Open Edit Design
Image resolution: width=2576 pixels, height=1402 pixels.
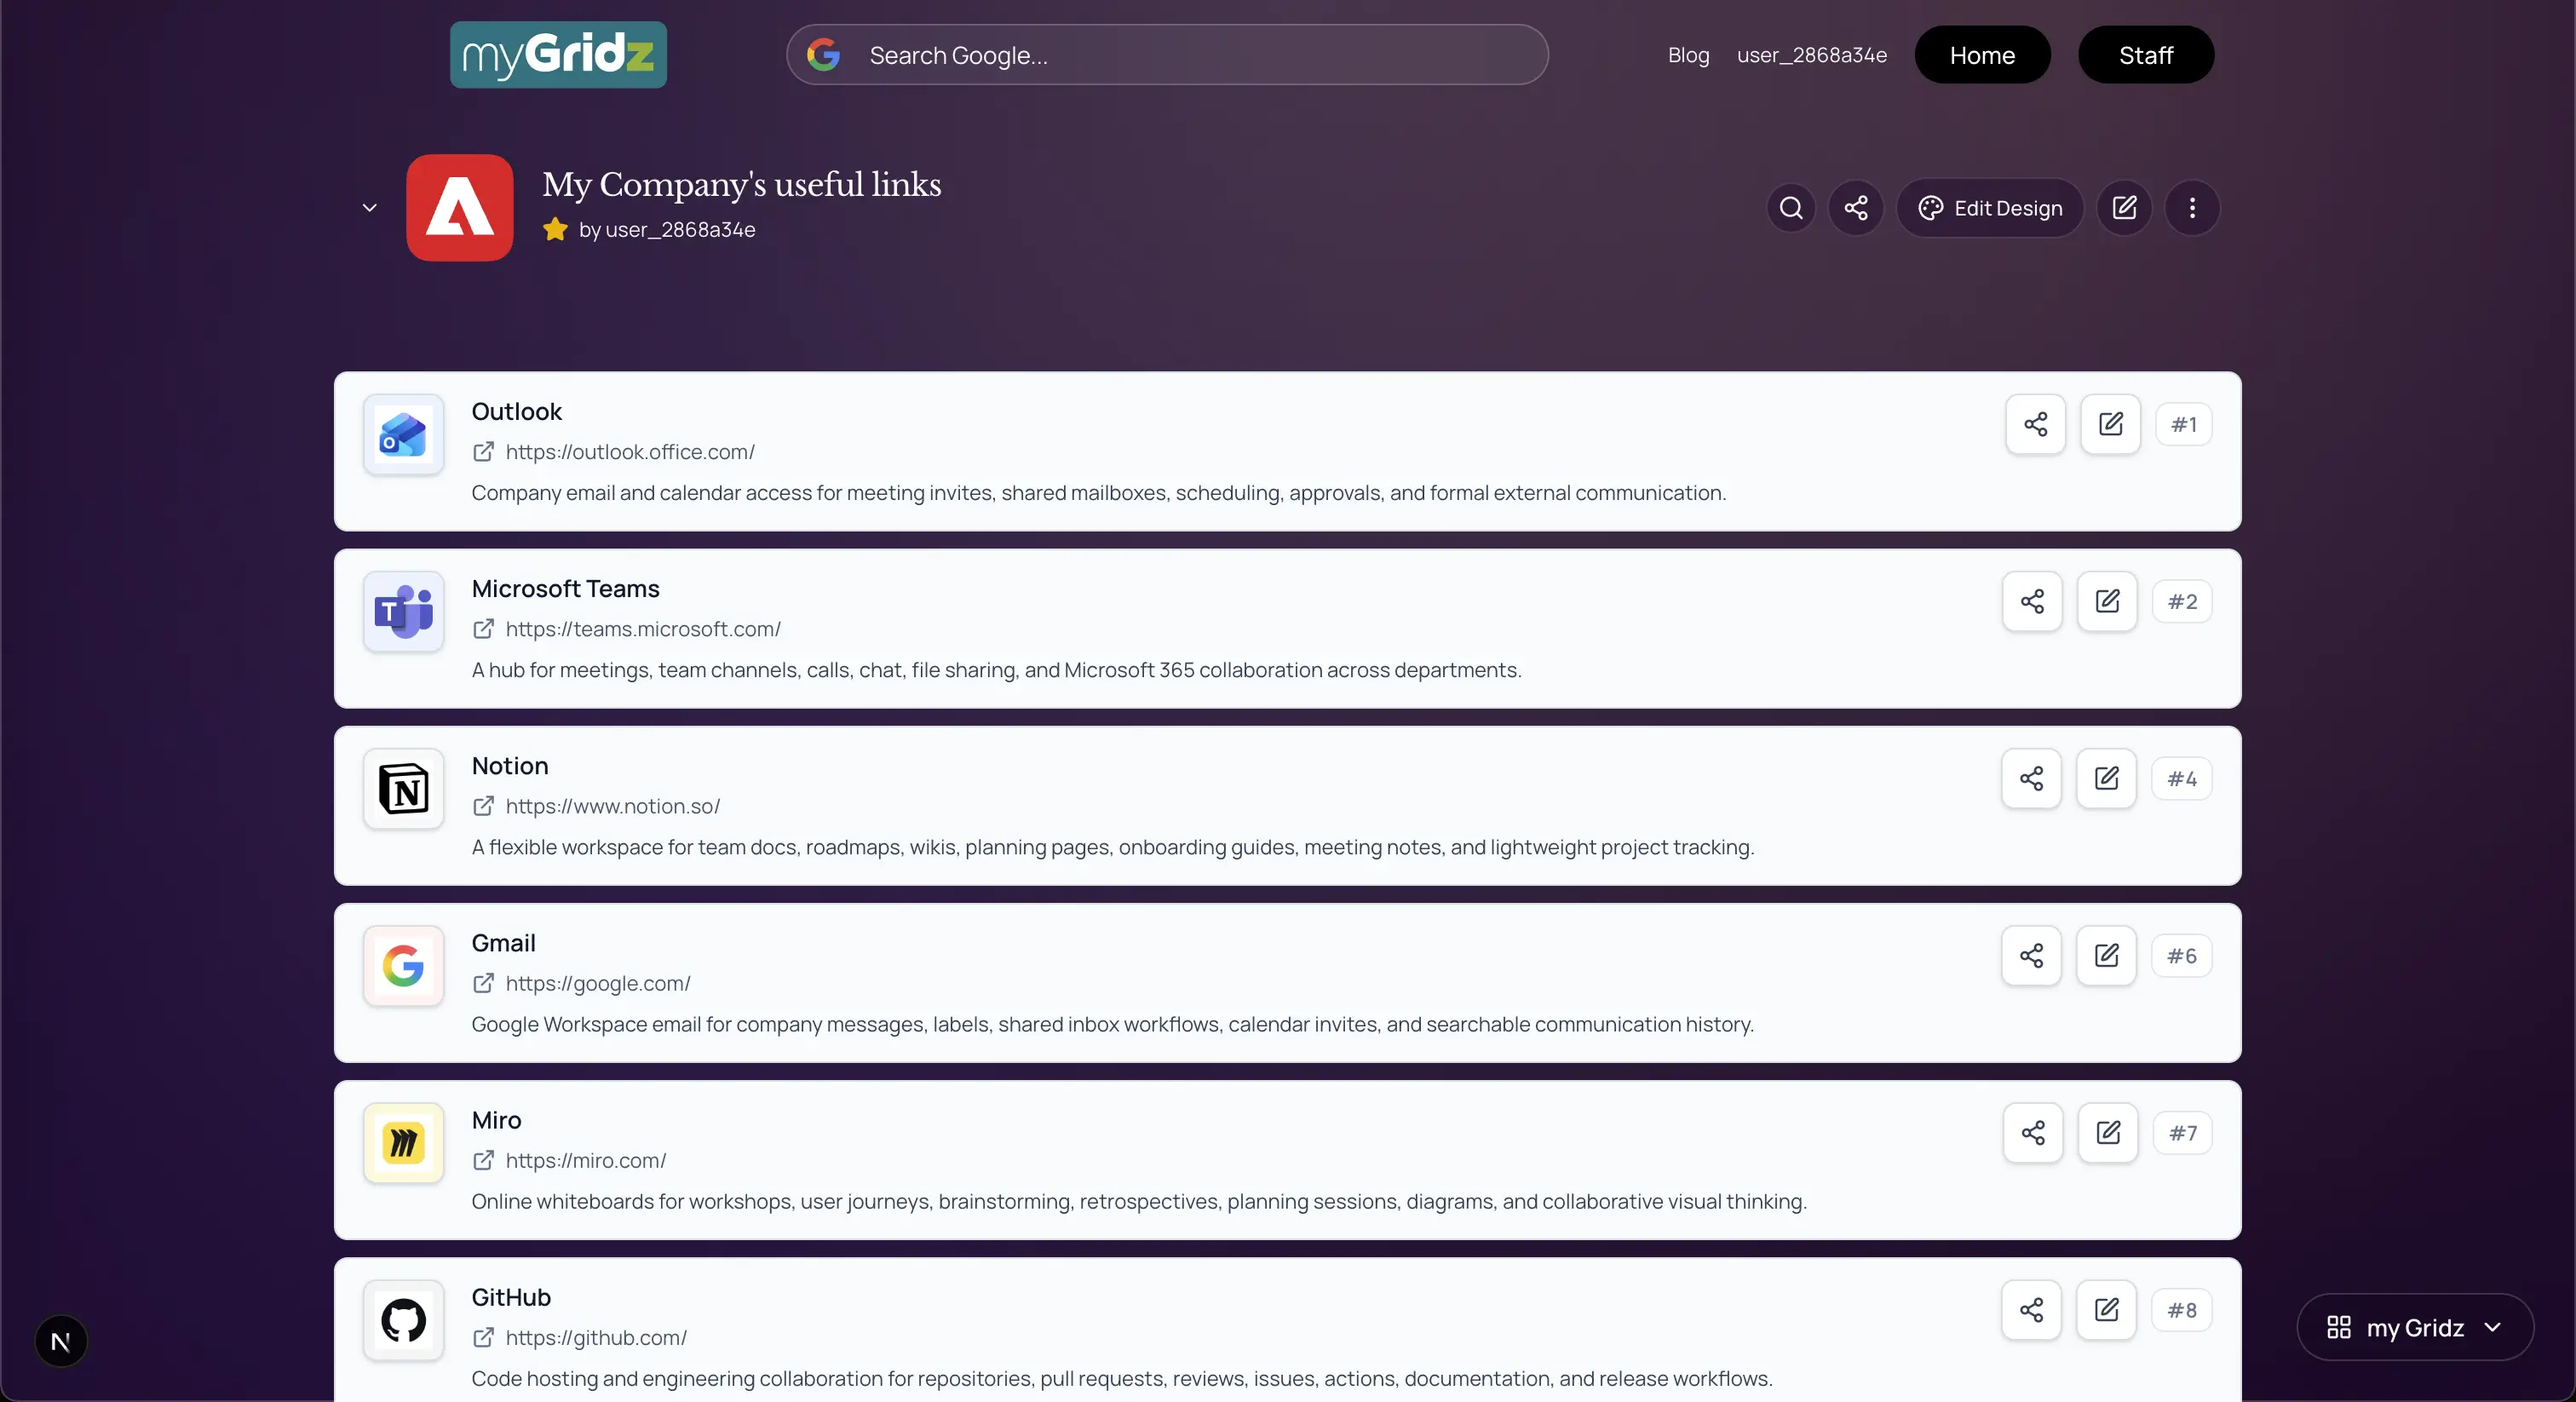[1990, 208]
